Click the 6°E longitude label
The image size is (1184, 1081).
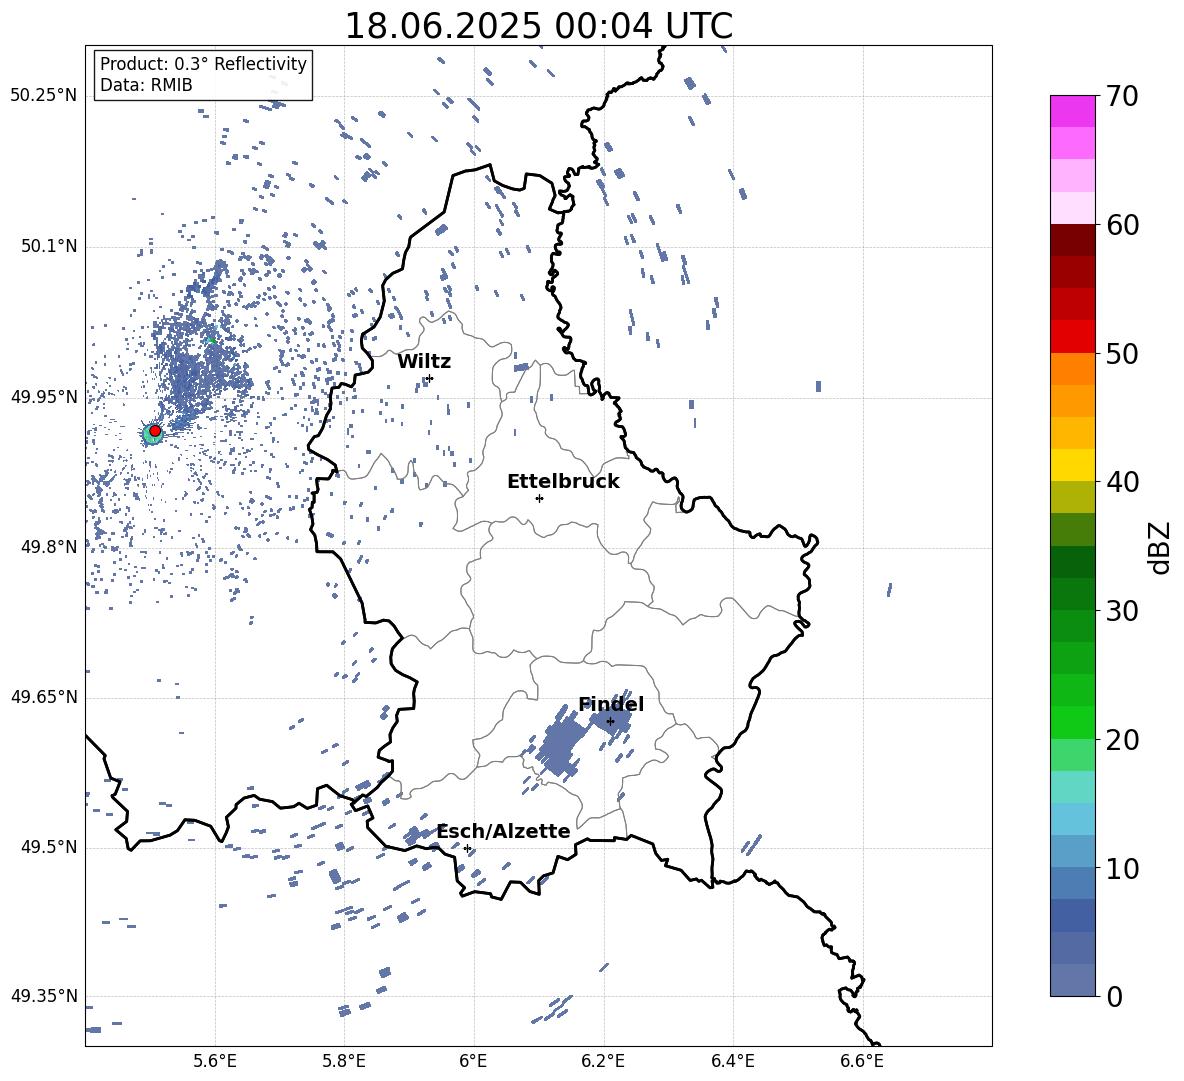tap(473, 1061)
